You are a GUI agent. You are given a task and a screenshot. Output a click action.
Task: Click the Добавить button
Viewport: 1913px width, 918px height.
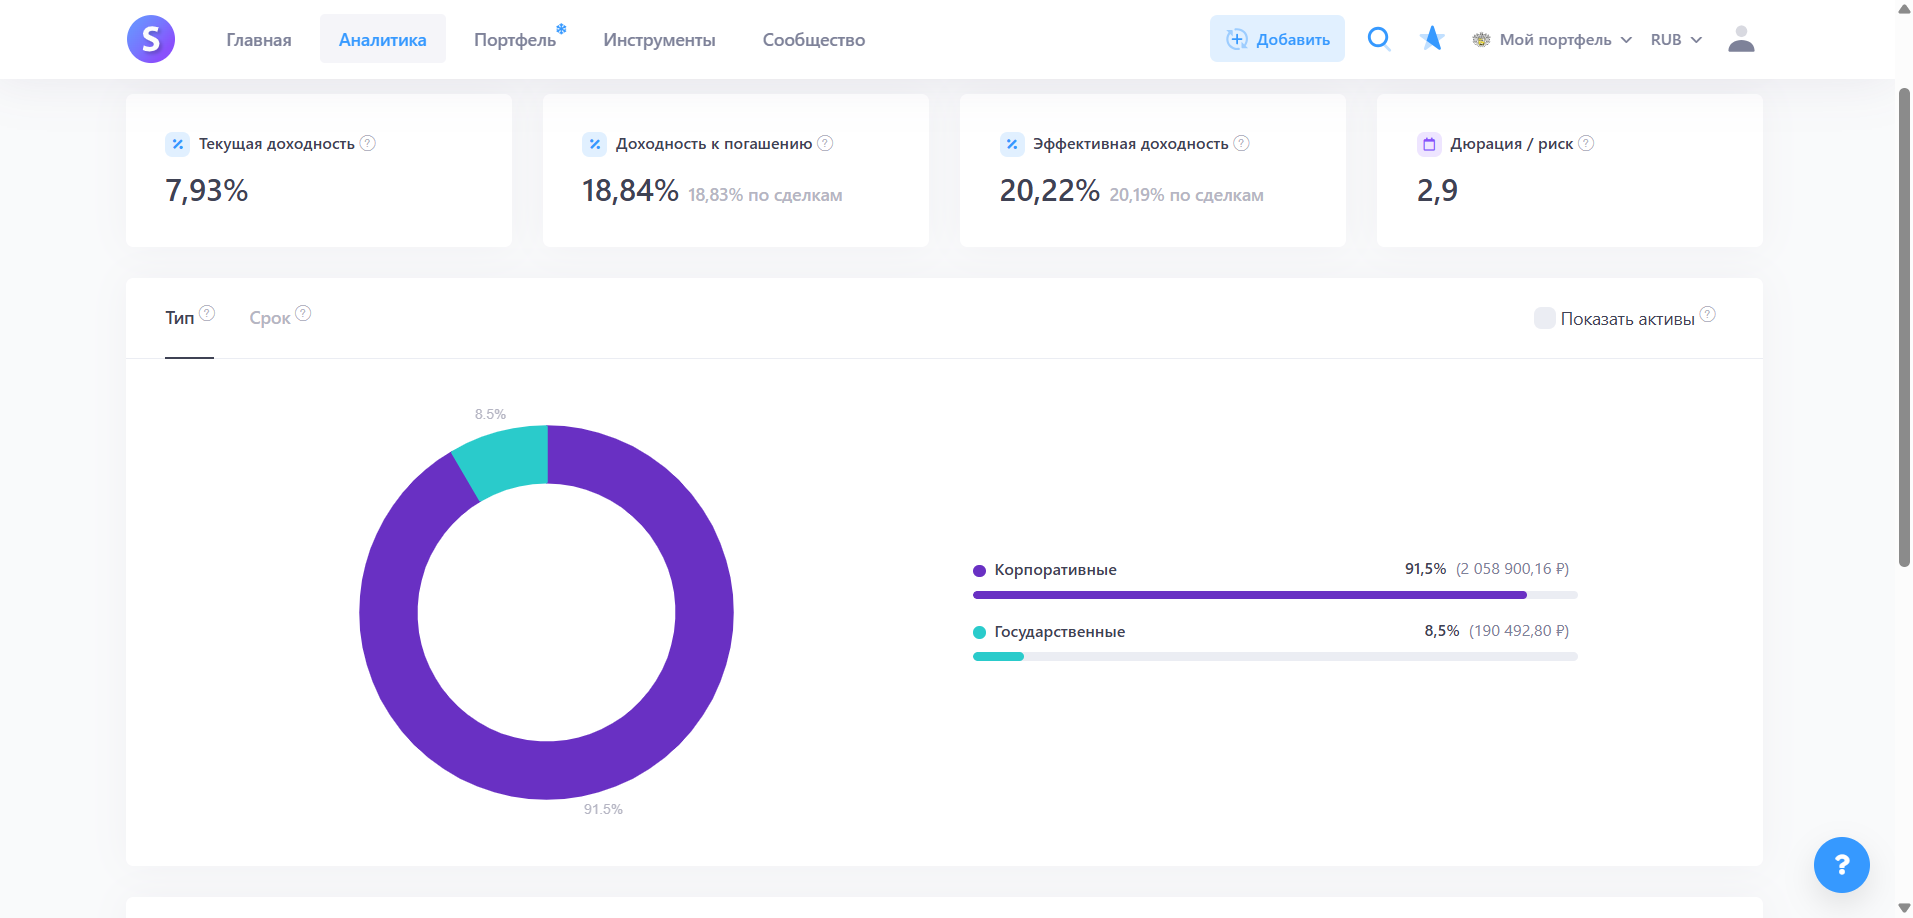1277,39
